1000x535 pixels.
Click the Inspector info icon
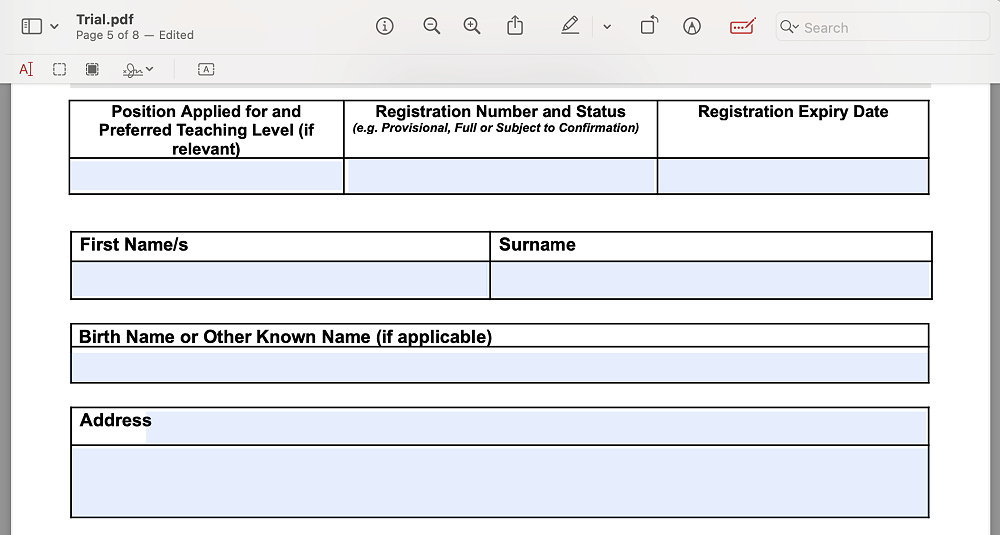tap(384, 27)
